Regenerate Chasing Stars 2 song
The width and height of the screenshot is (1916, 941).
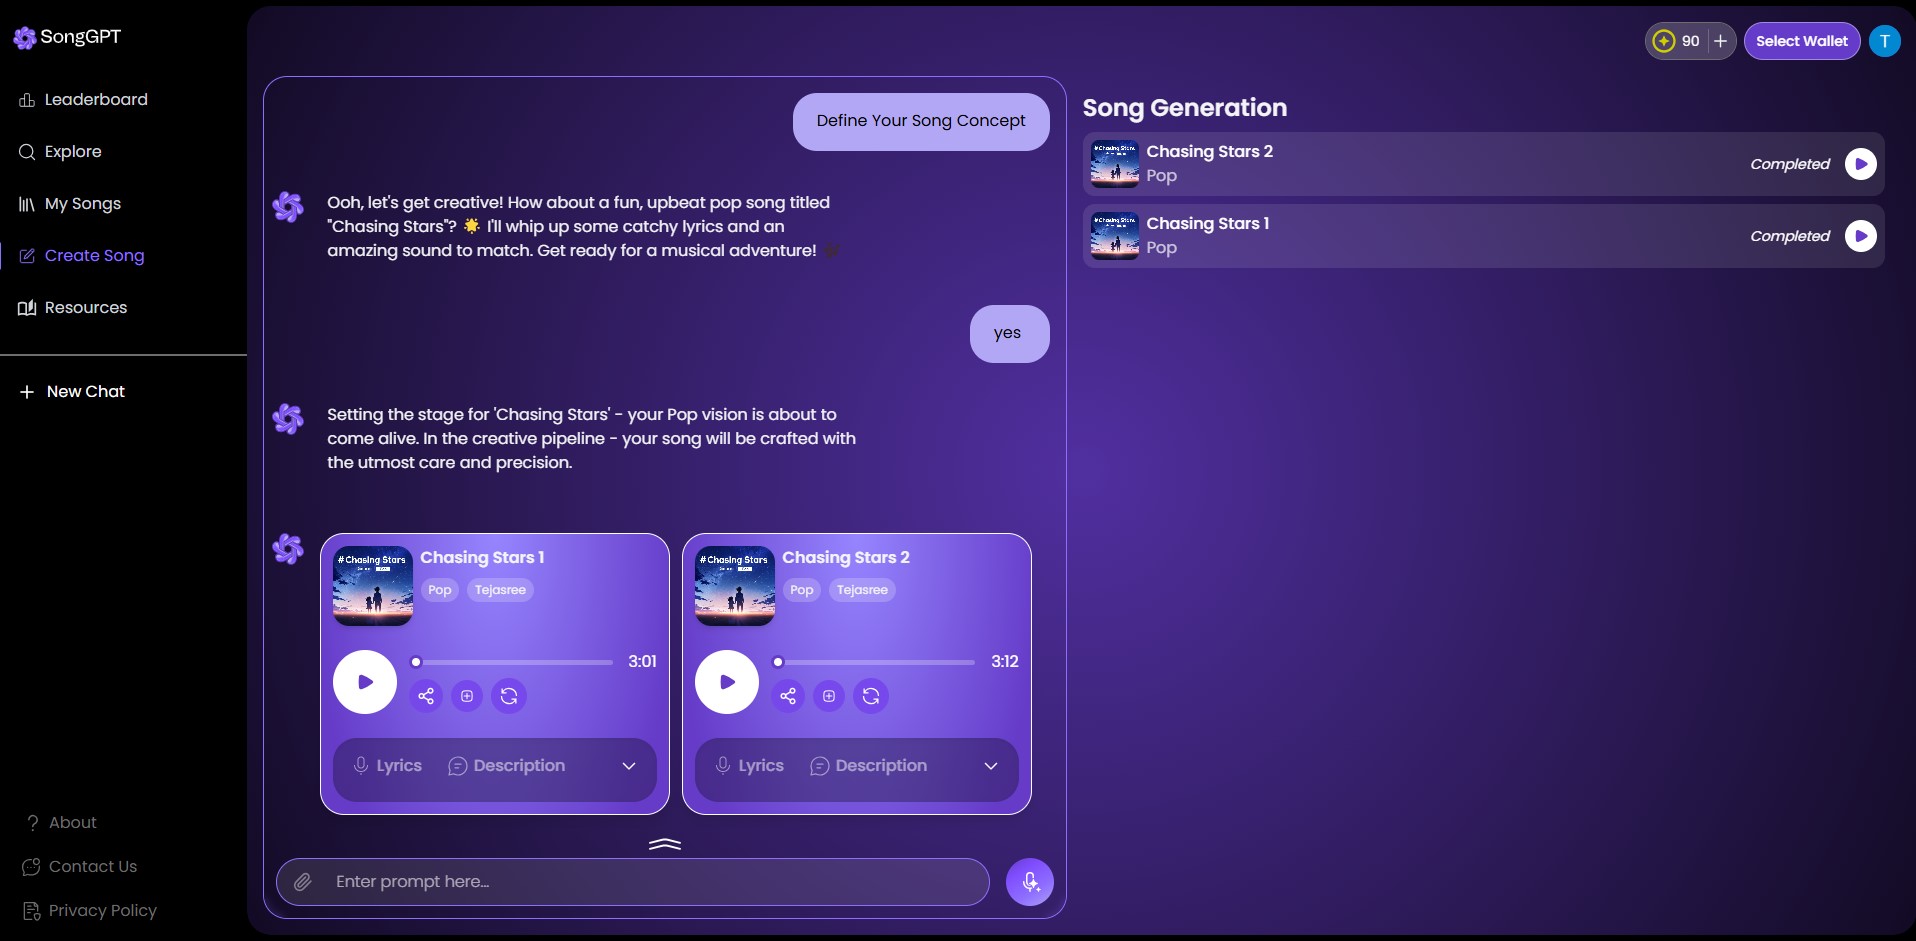click(871, 696)
